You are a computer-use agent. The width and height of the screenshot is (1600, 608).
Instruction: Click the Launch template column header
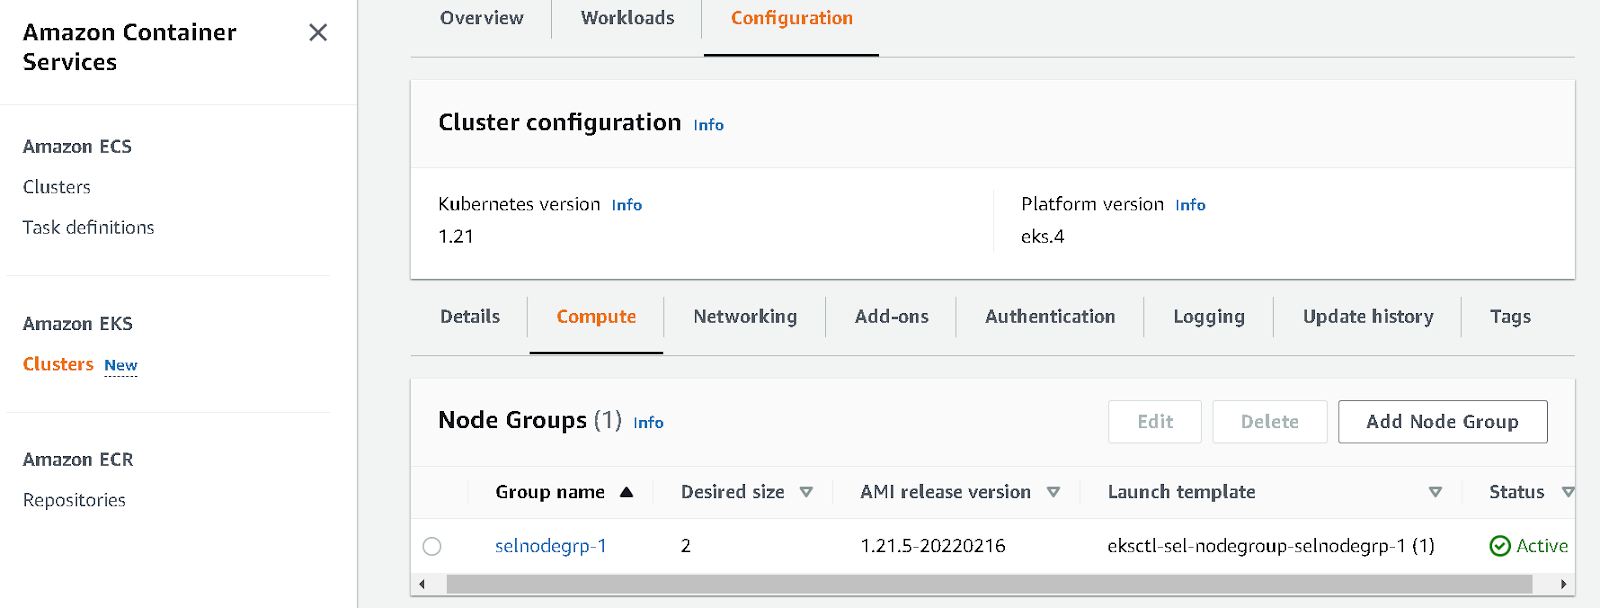click(1181, 492)
